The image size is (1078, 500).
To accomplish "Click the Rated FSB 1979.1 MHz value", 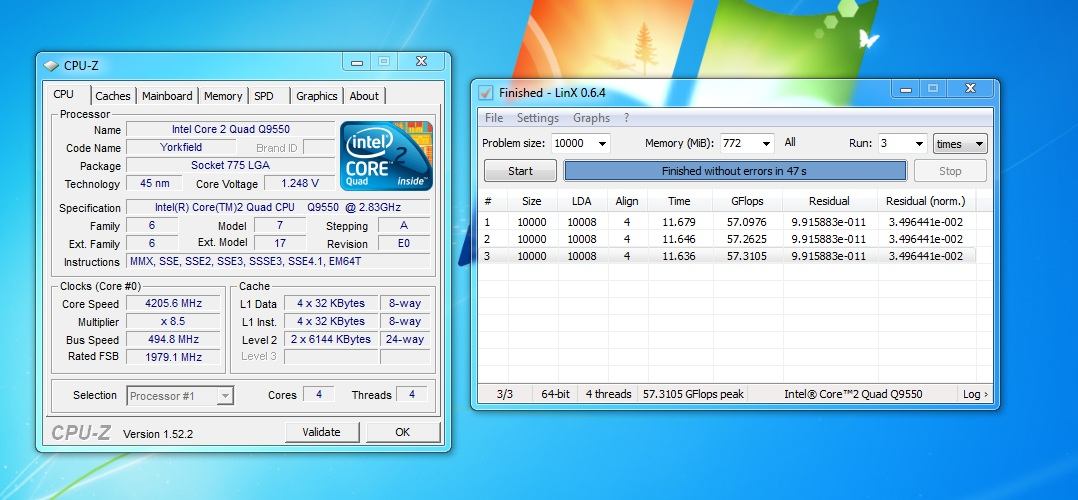I will tap(173, 357).
